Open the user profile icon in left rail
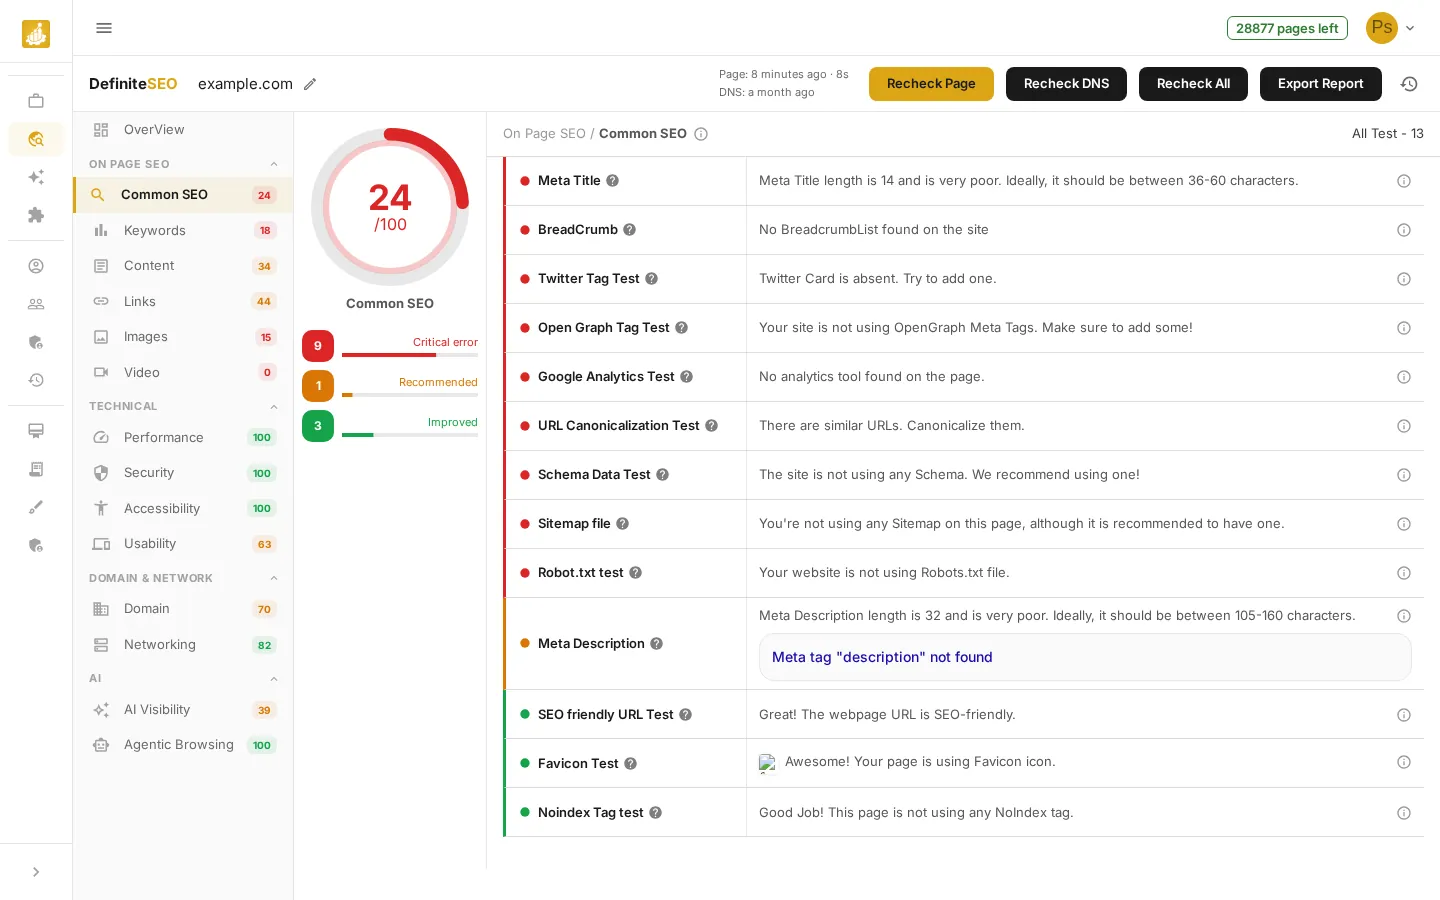 [36, 266]
